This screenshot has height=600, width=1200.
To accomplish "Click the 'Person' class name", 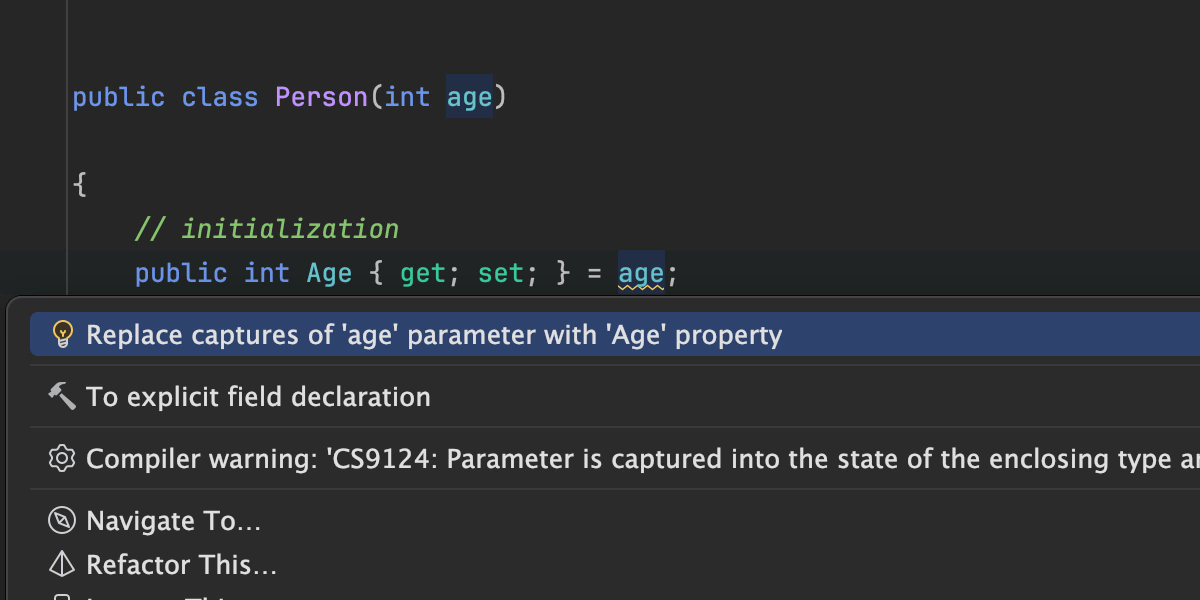I will click(321, 97).
